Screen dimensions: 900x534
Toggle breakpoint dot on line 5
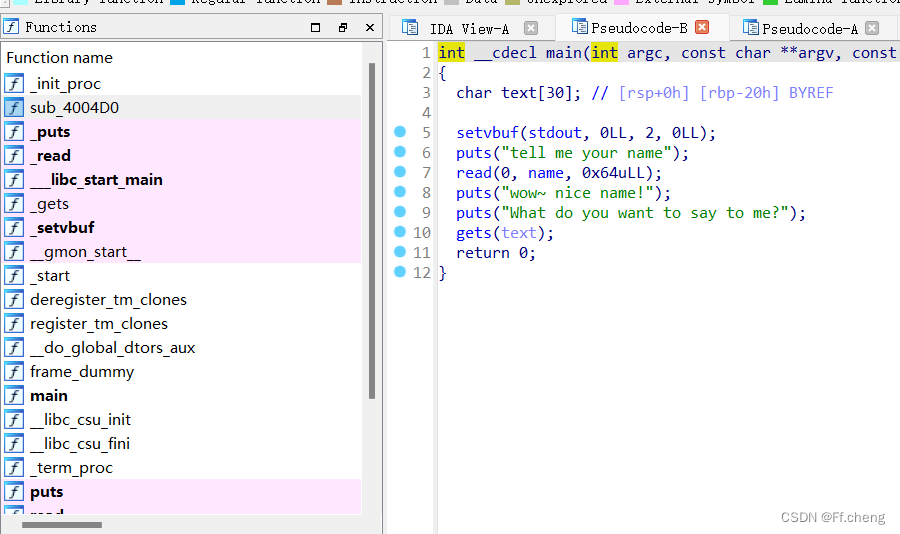[400, 132]
